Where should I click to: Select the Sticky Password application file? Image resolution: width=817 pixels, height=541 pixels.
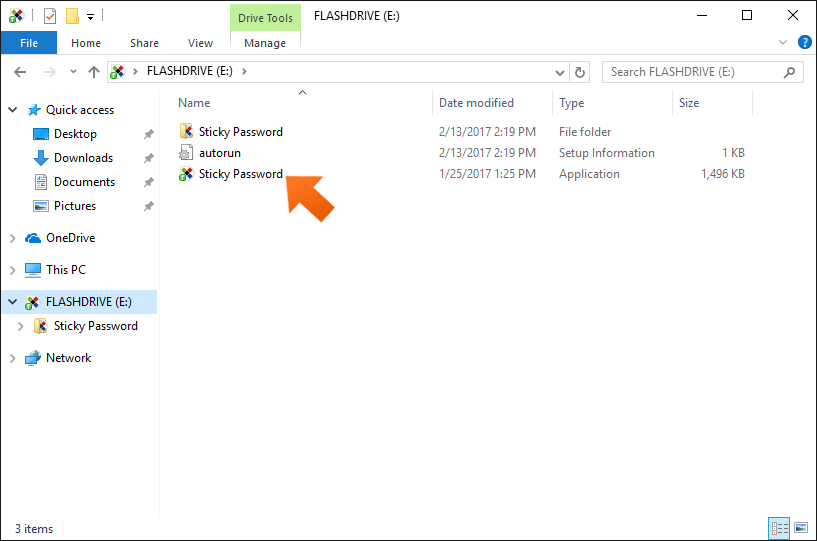(461, 174)
